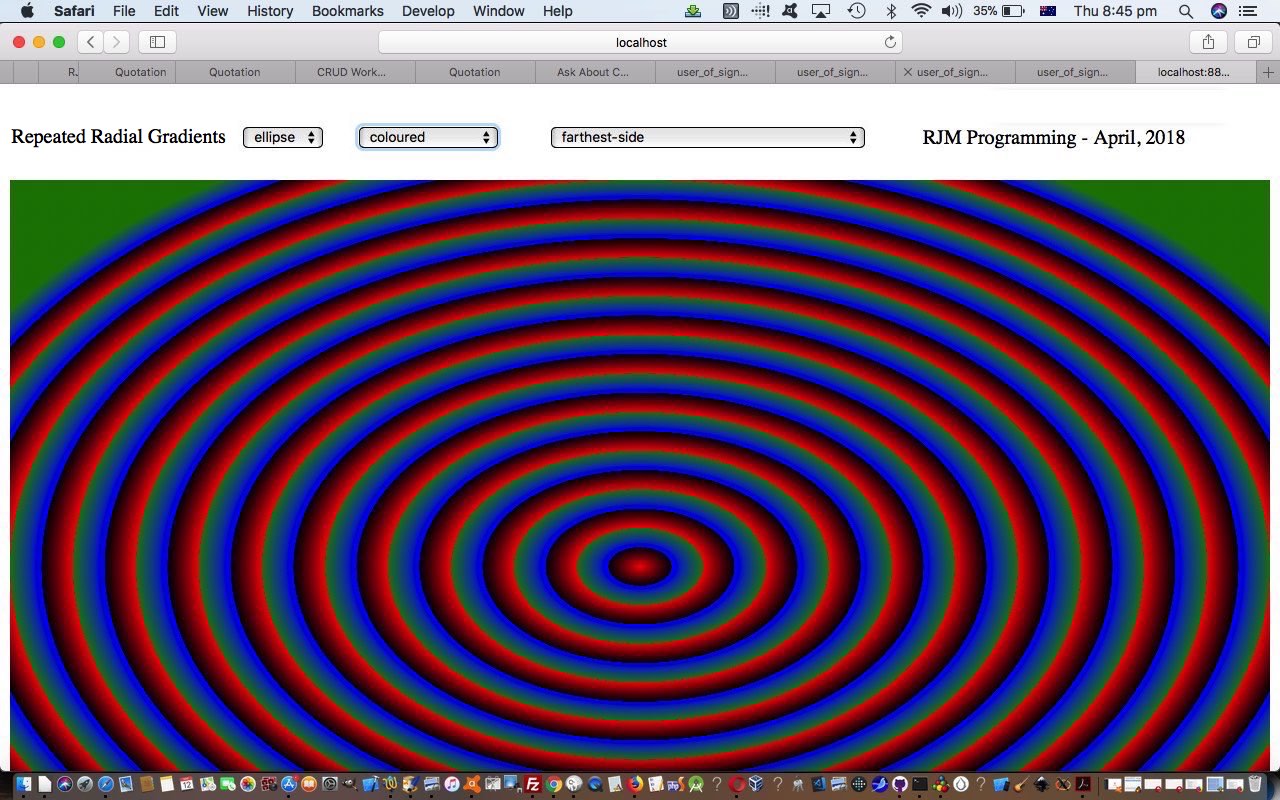Viewport: 1280px width, 800px height.
Task: Open the Help menu
Action: click(558, 11)
